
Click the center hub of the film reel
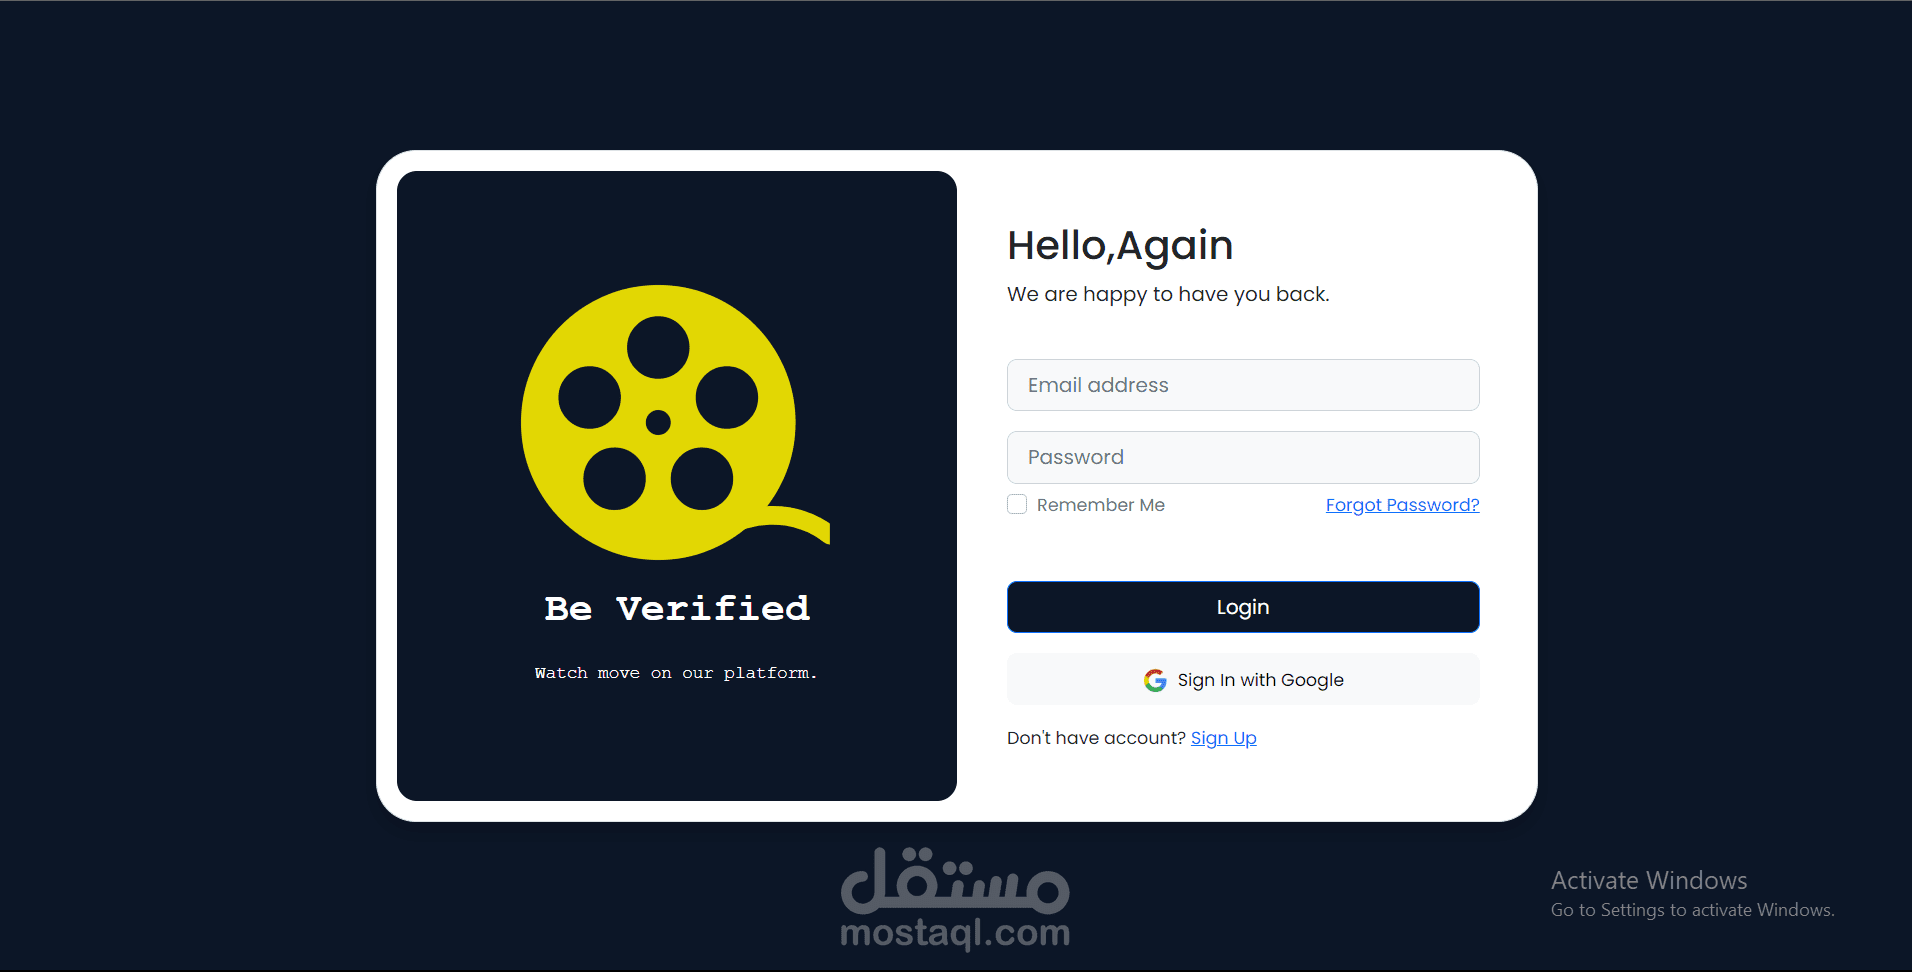pyautogui.click(x=658, y=422)
